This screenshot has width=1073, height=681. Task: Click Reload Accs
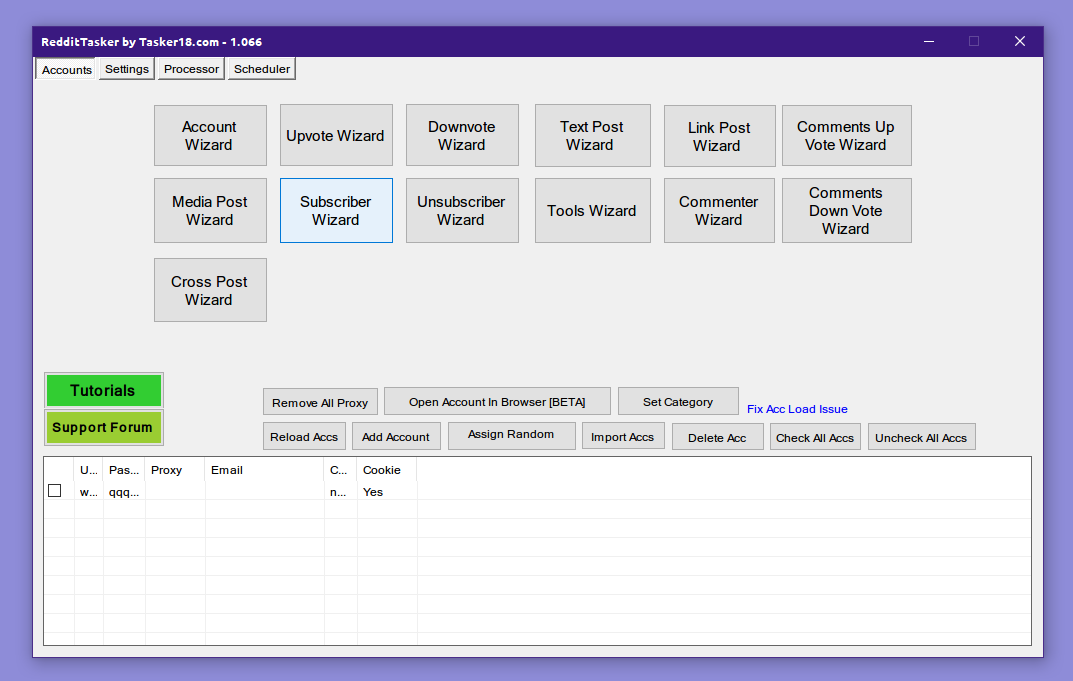pos(304,437)
